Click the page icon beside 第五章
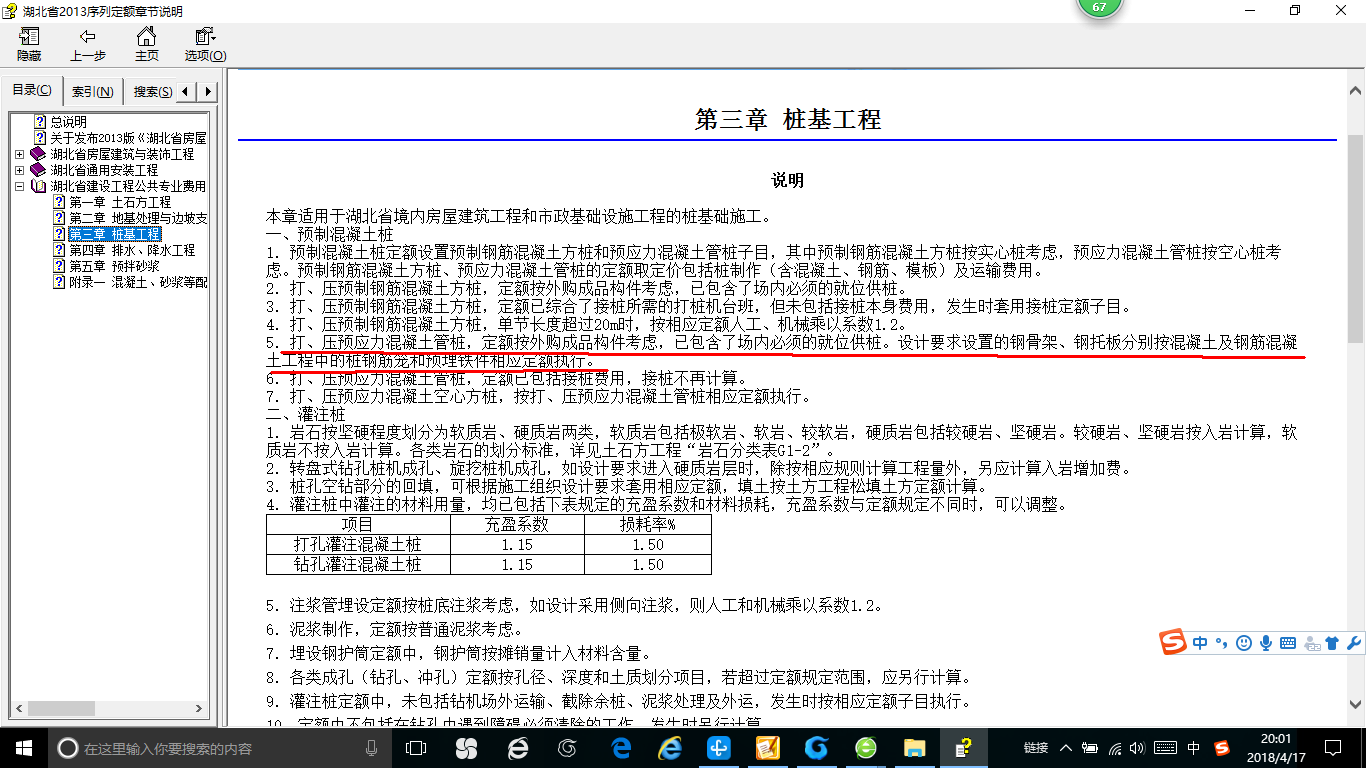1366x768 pixels. [x=59, y=266]
